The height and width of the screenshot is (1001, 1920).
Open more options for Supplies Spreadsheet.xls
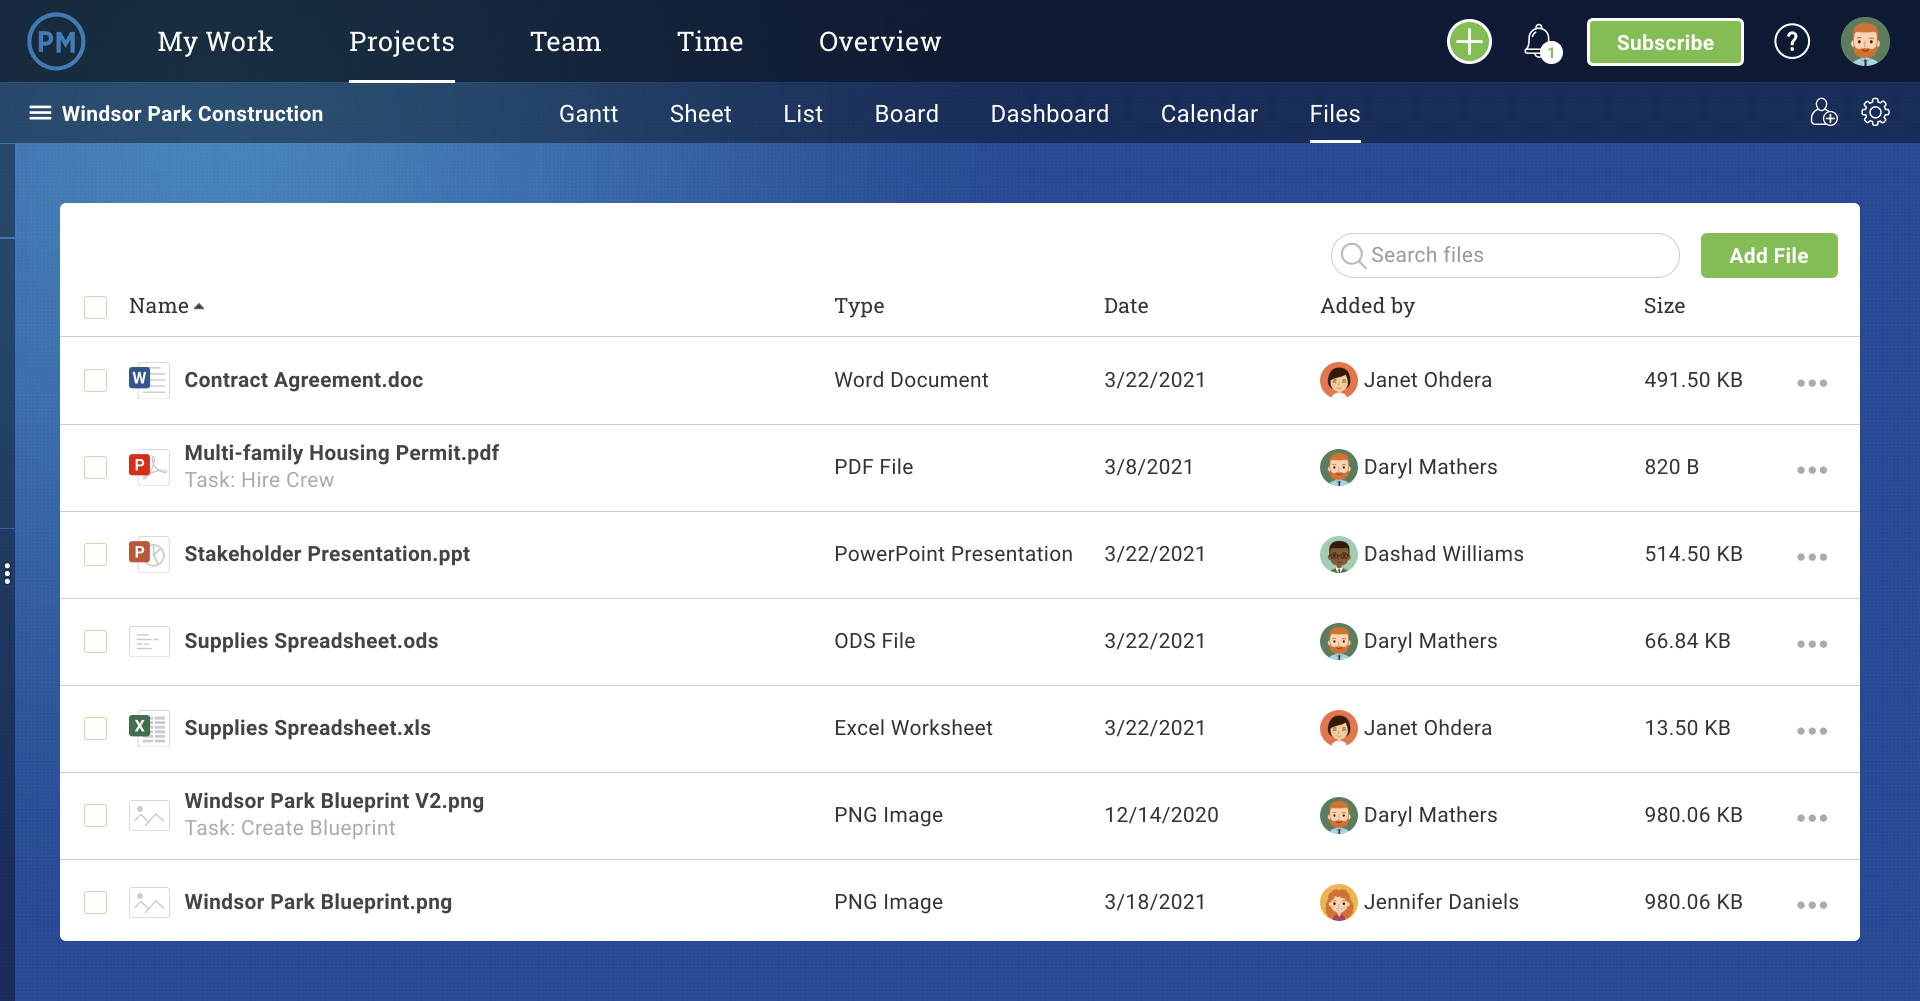(x=1811, y=731)
